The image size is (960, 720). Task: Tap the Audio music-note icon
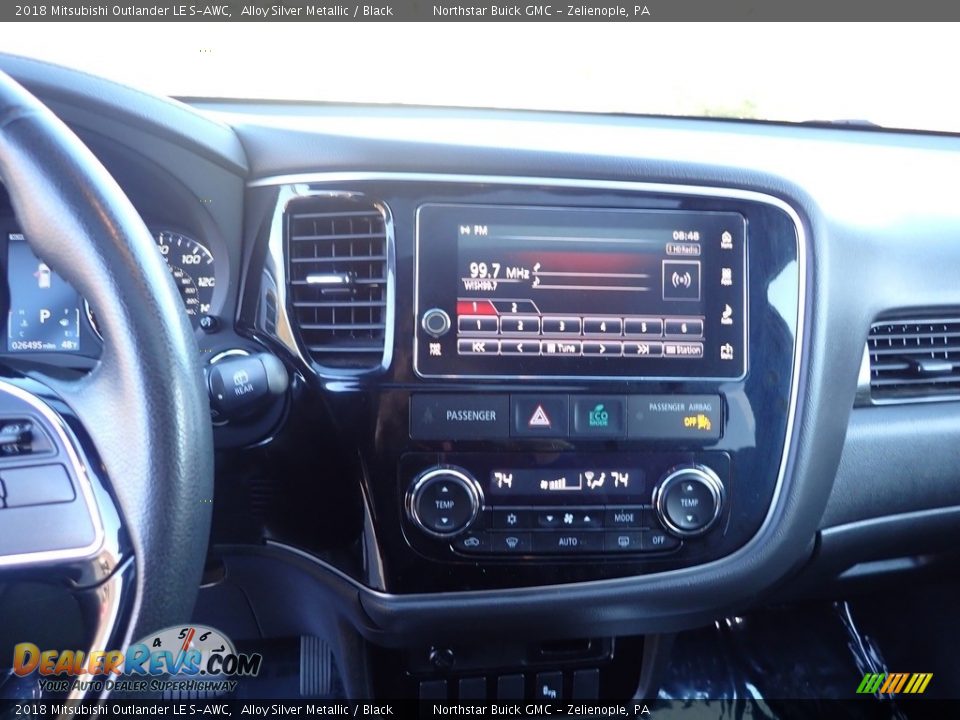pyautogui.click(x=726, y=314)
